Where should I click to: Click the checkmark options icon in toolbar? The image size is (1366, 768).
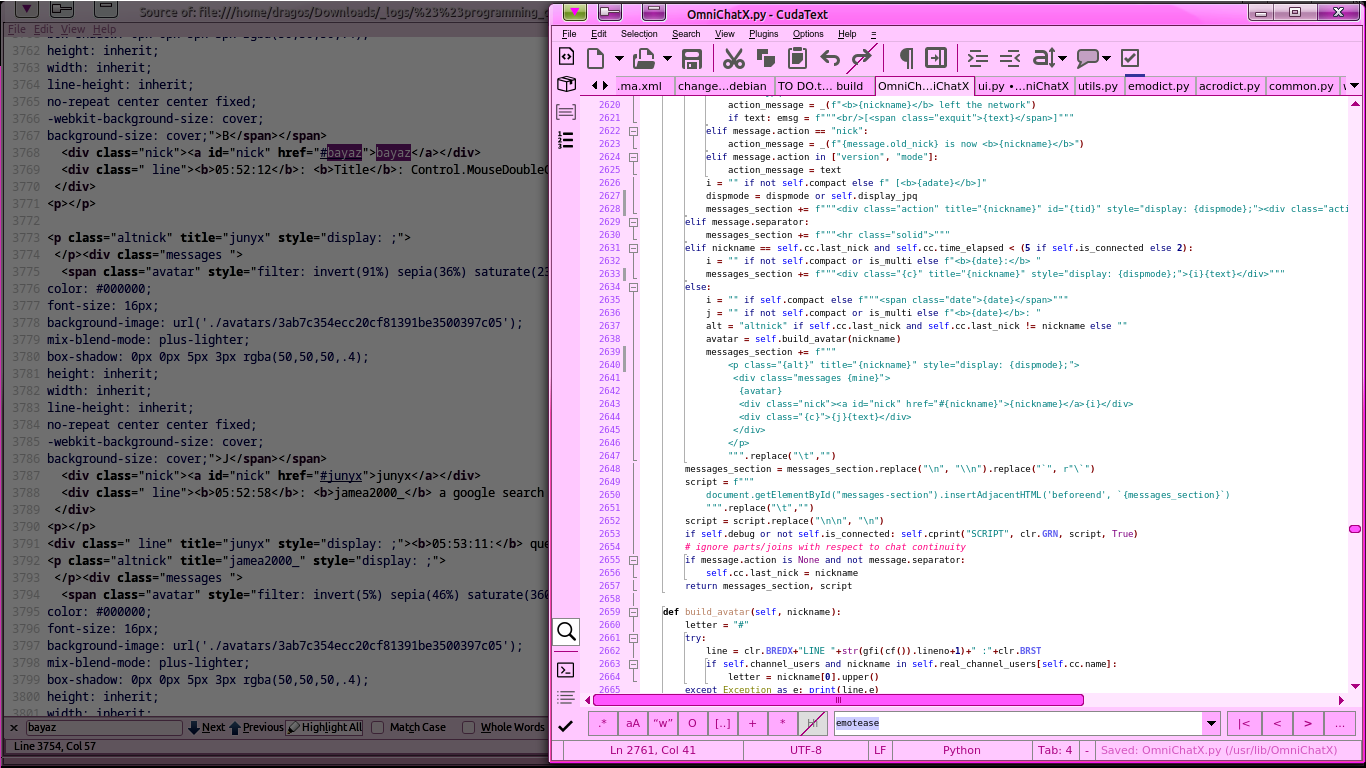[x=1130, y=58]
